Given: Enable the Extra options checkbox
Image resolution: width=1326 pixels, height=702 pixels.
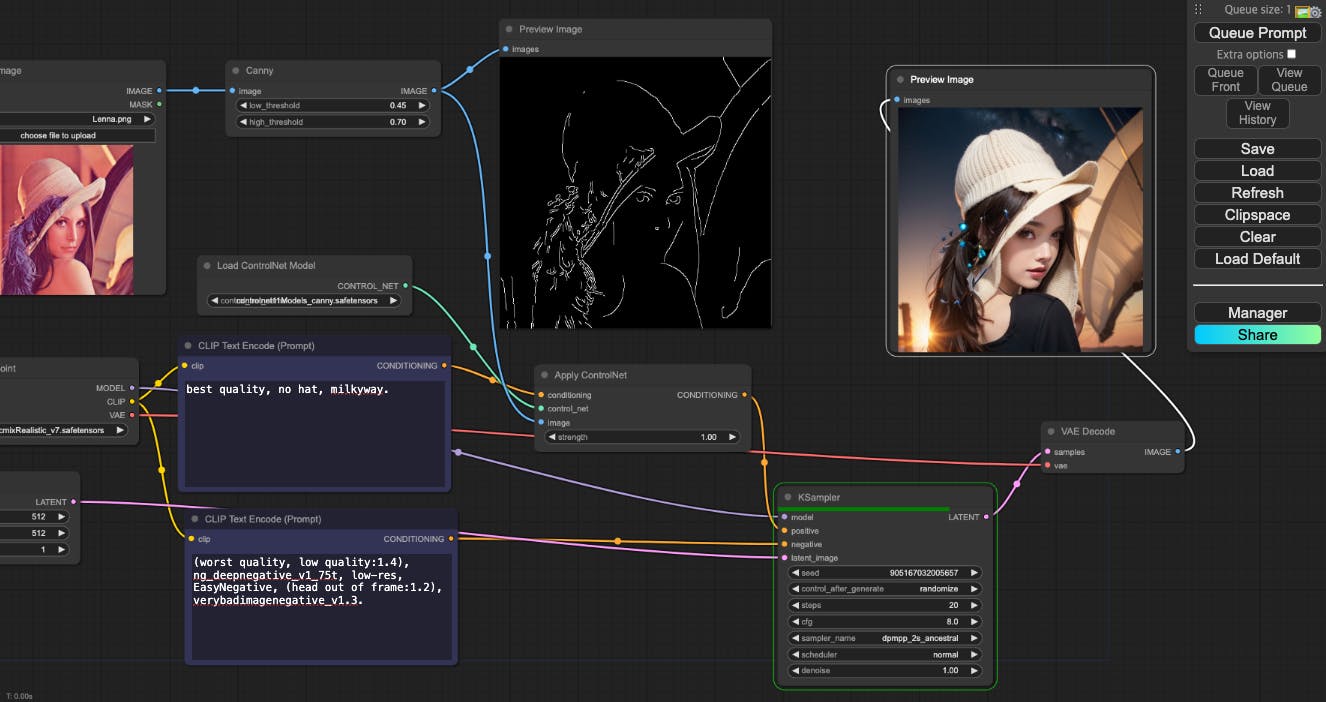Looking at the screenshot, I should coord(1291,54).
